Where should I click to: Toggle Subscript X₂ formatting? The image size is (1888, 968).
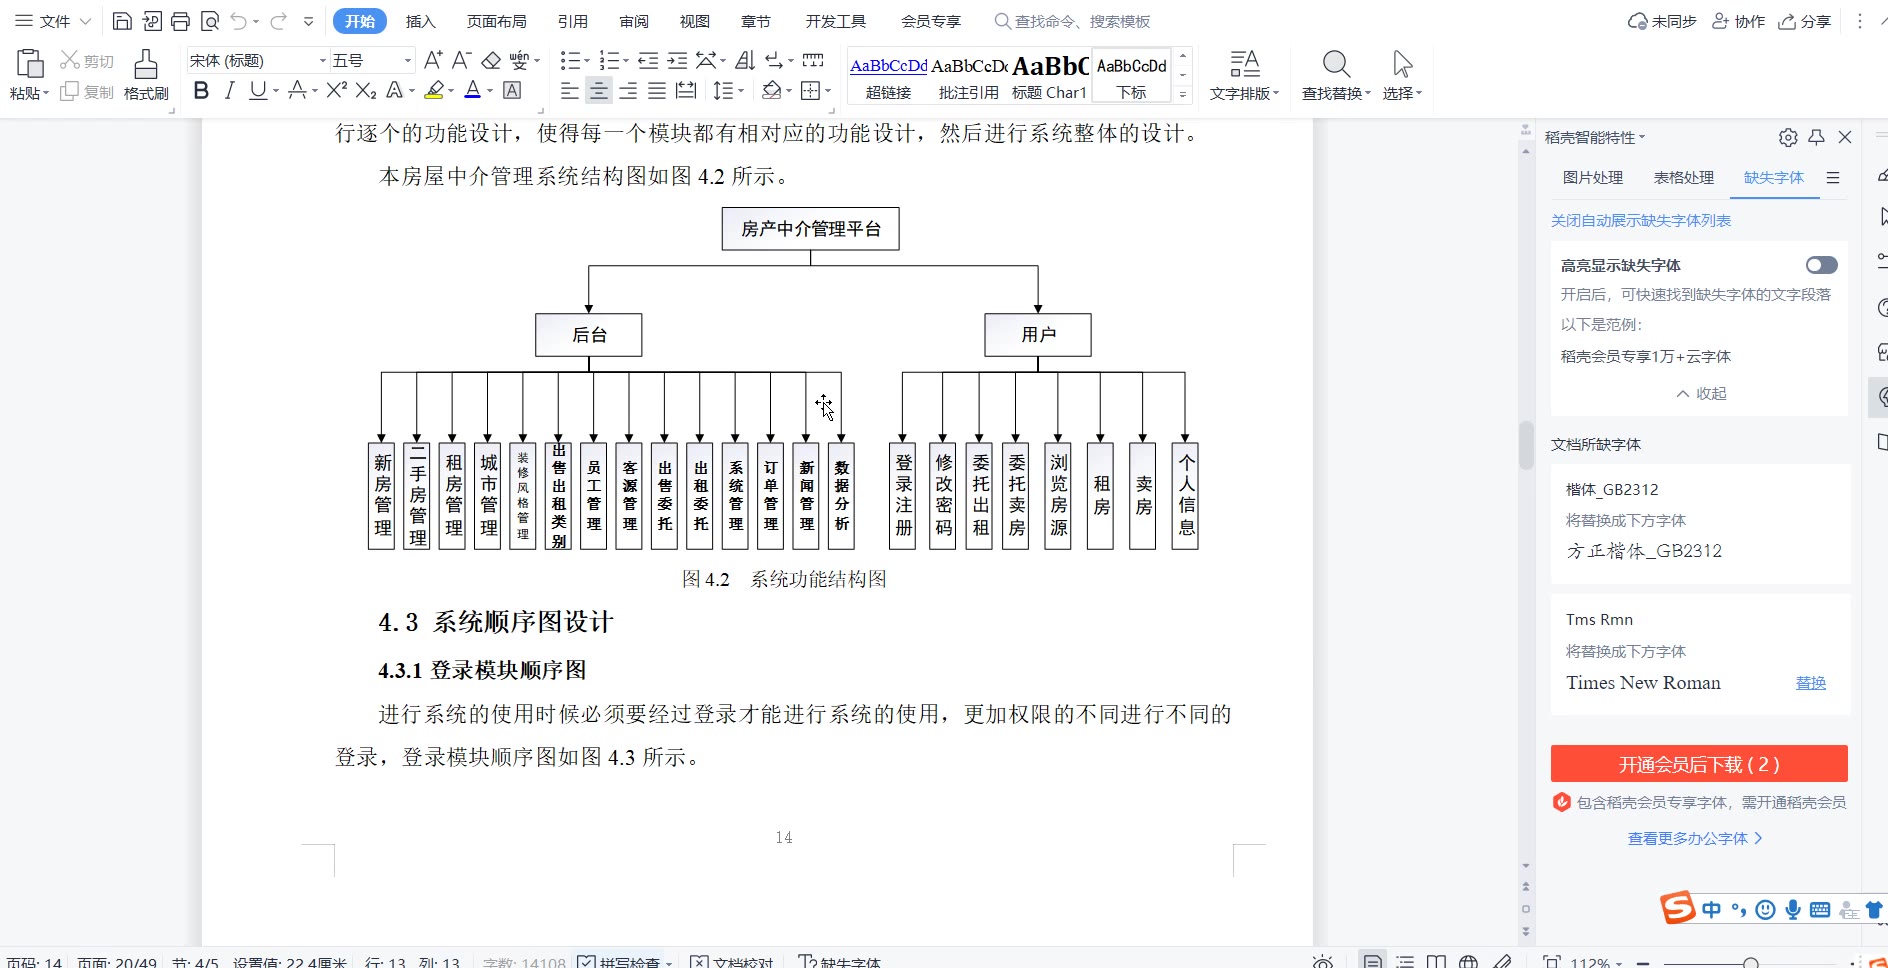tap(366, 91)
